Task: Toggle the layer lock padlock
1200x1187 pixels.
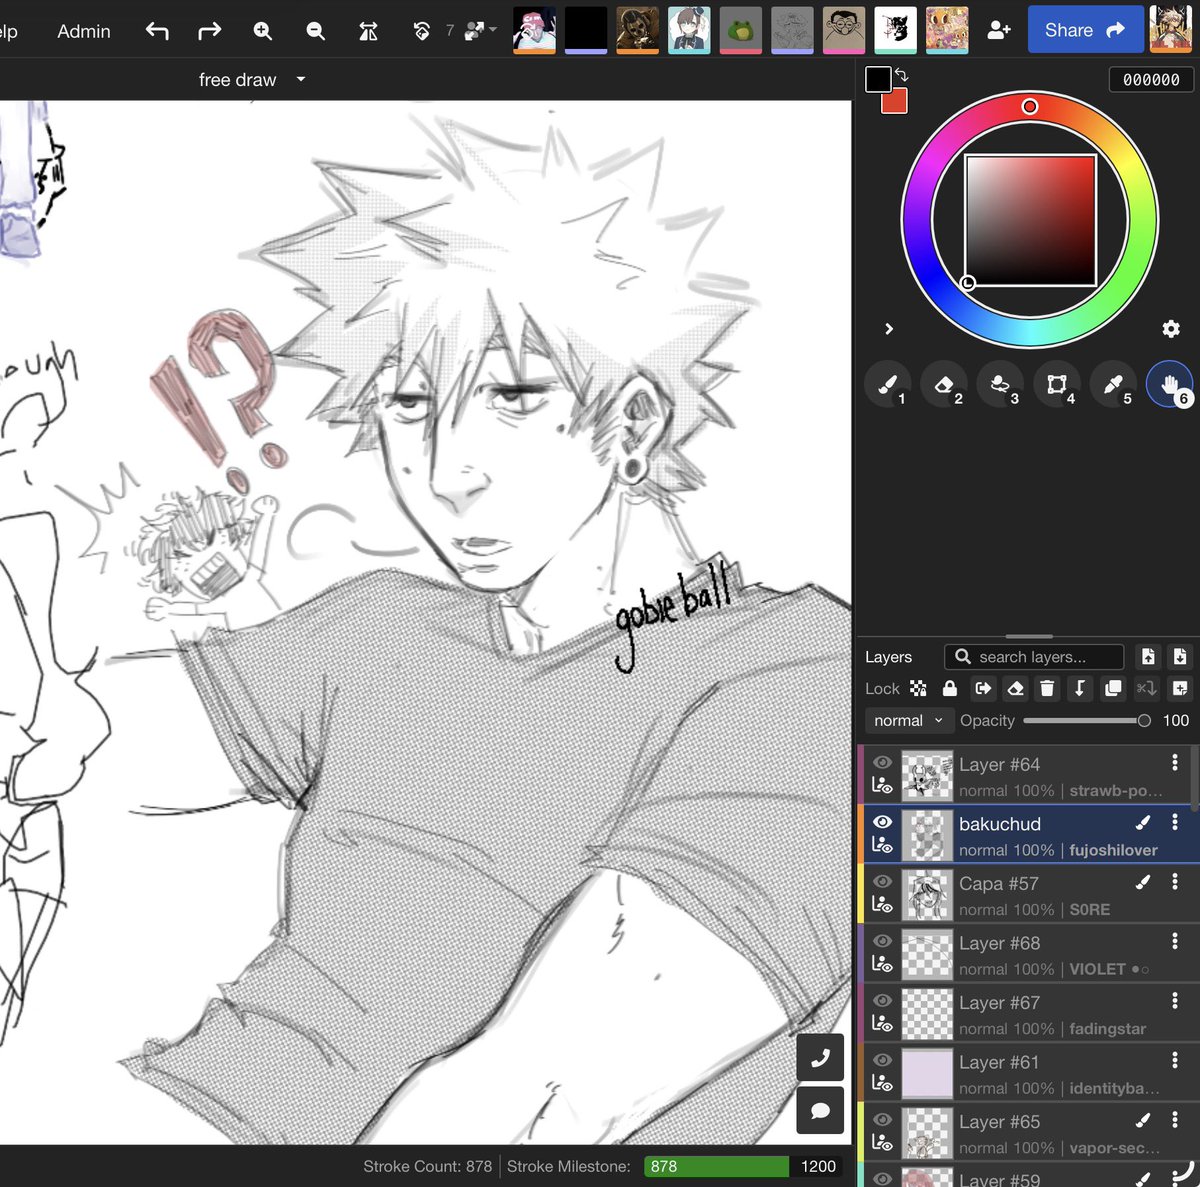Action: tap(950, 688)
